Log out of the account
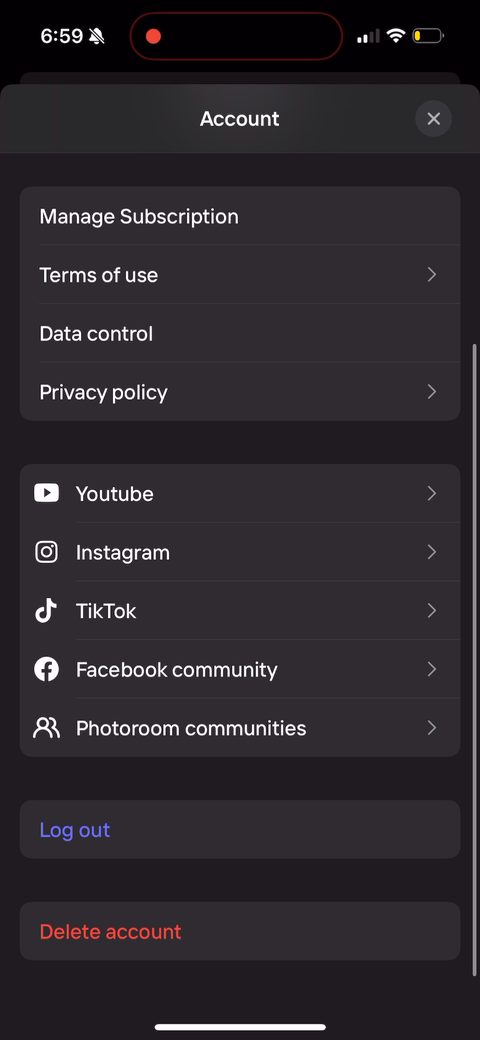480x1040 pixels. click(240, 830)
